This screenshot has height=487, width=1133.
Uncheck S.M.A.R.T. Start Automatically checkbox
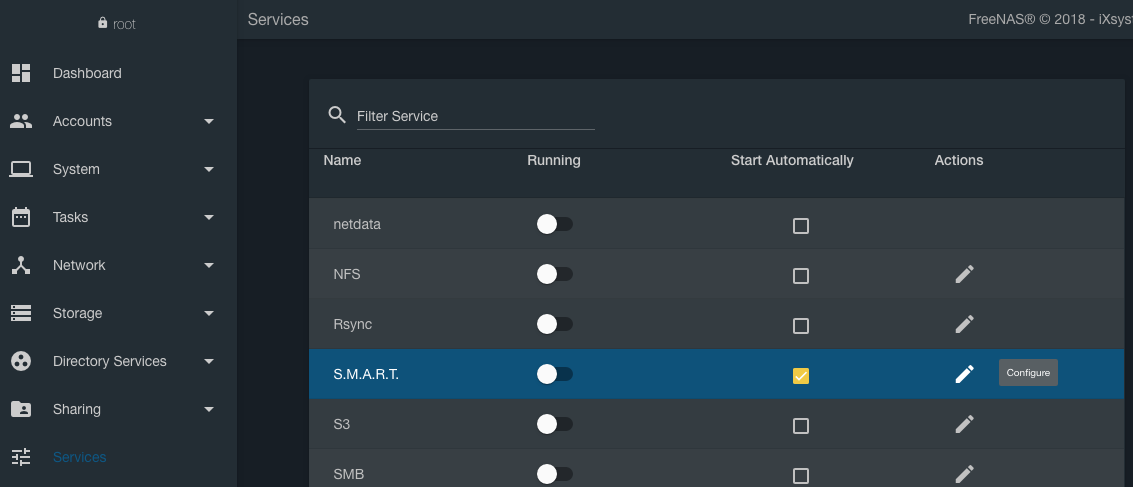coord(800,375)
